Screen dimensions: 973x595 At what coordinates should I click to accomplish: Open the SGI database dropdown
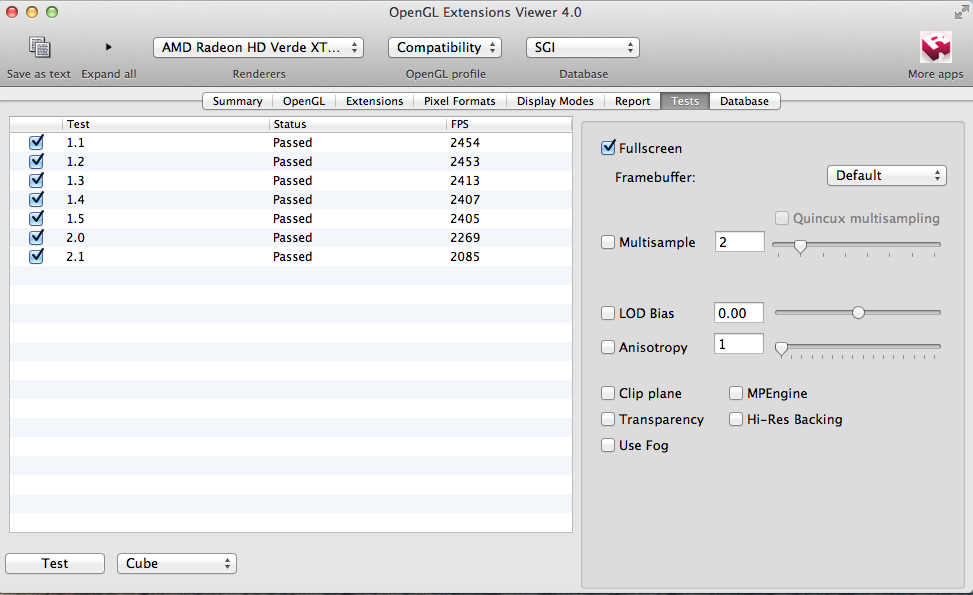tap(583, 48)
